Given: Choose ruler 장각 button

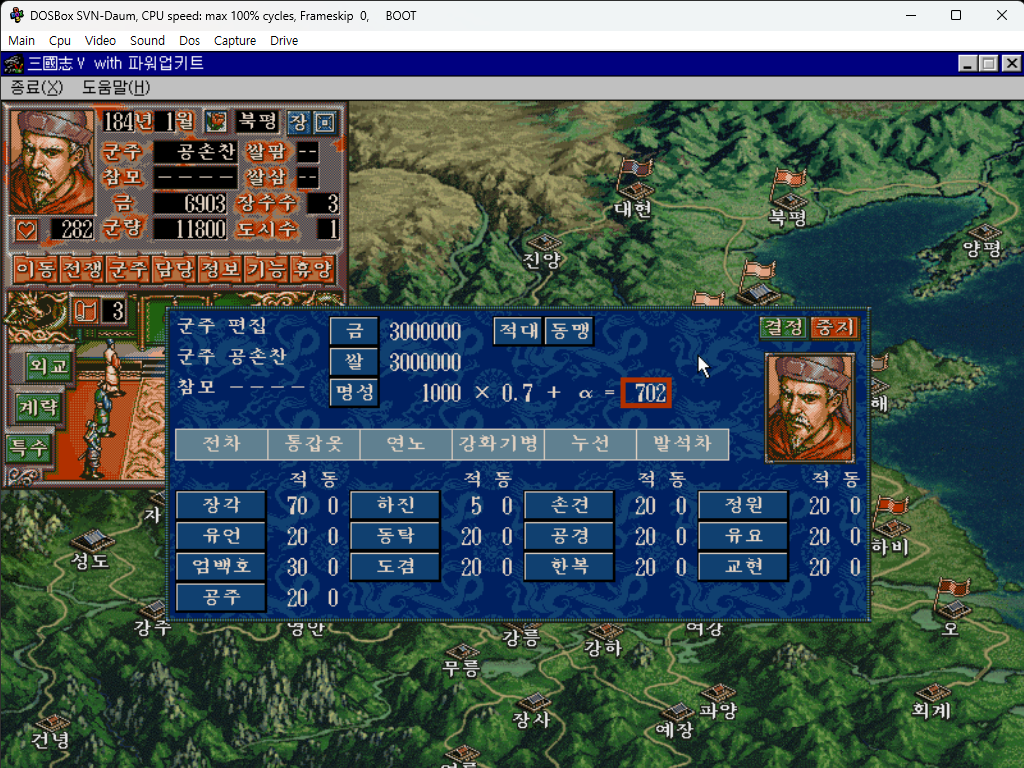Looking at the screenshot, I should coord(221,505).
